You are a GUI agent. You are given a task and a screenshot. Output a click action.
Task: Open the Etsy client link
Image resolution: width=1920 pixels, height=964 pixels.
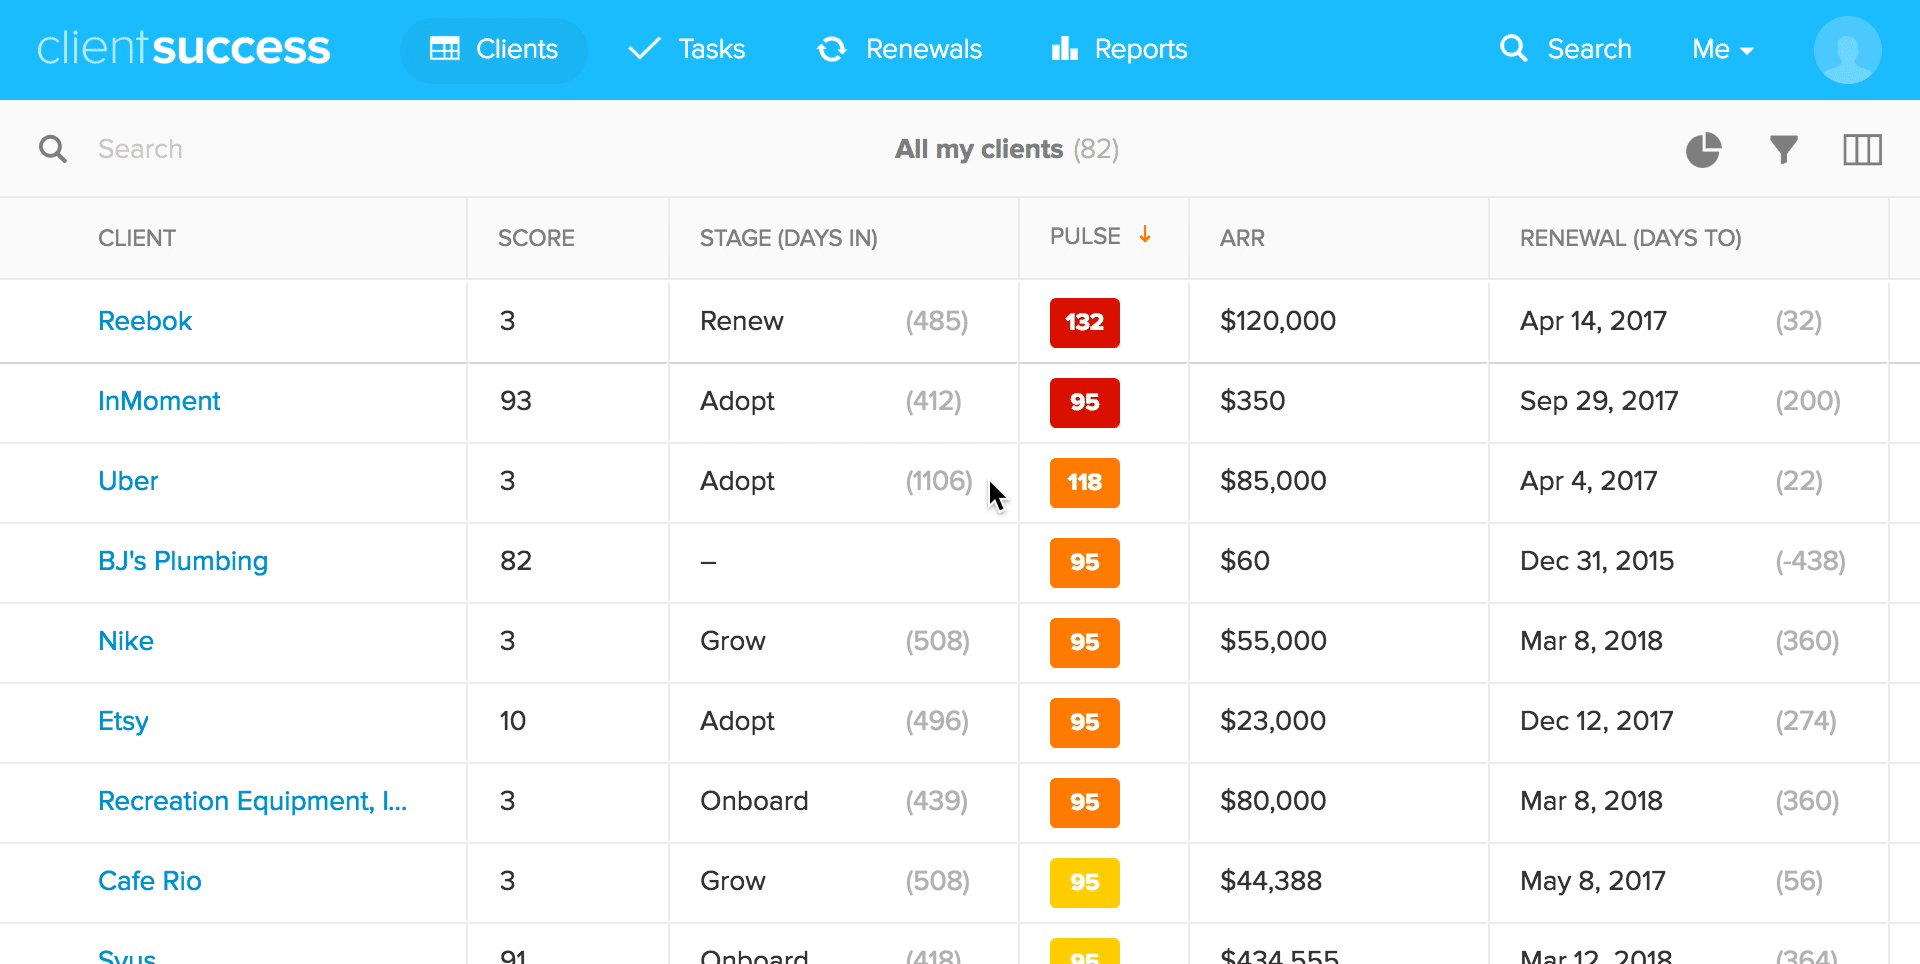(123, 721)
